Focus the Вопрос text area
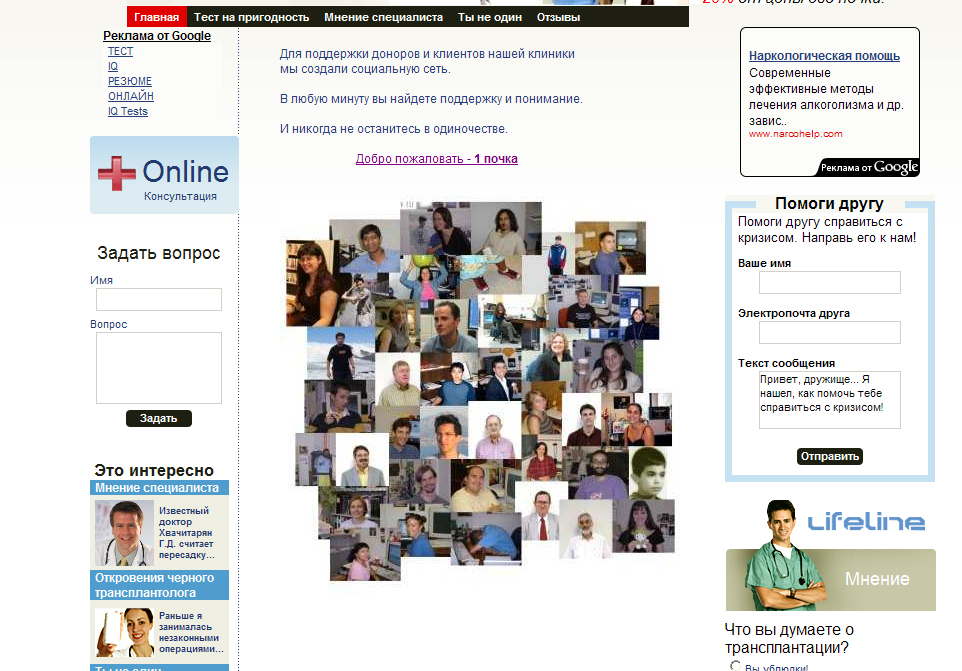 159,368
